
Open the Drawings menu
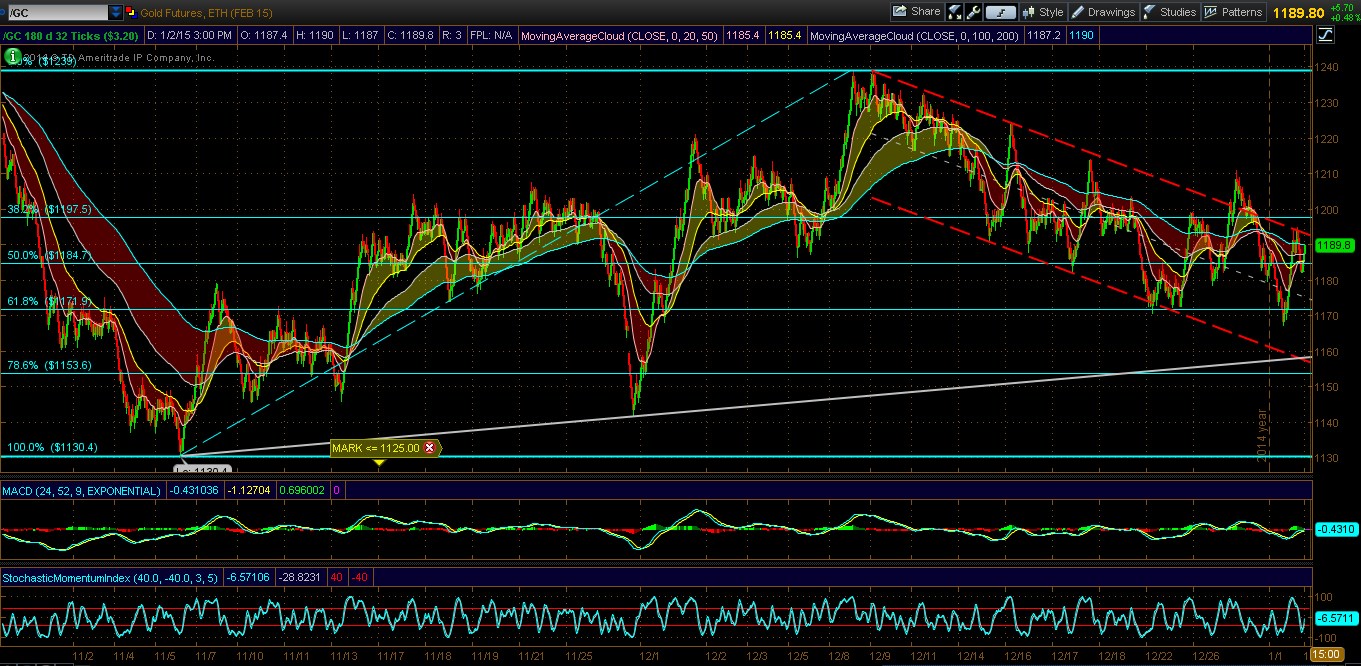(x=1104, y=12)
